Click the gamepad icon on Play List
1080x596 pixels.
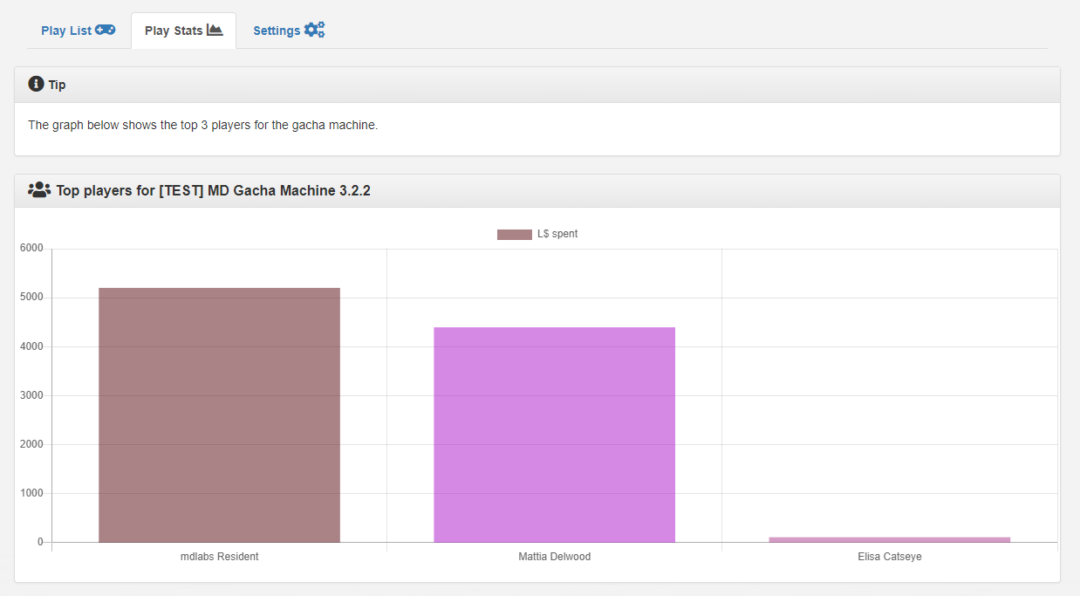pyautogui.click(x=105, y=30)
